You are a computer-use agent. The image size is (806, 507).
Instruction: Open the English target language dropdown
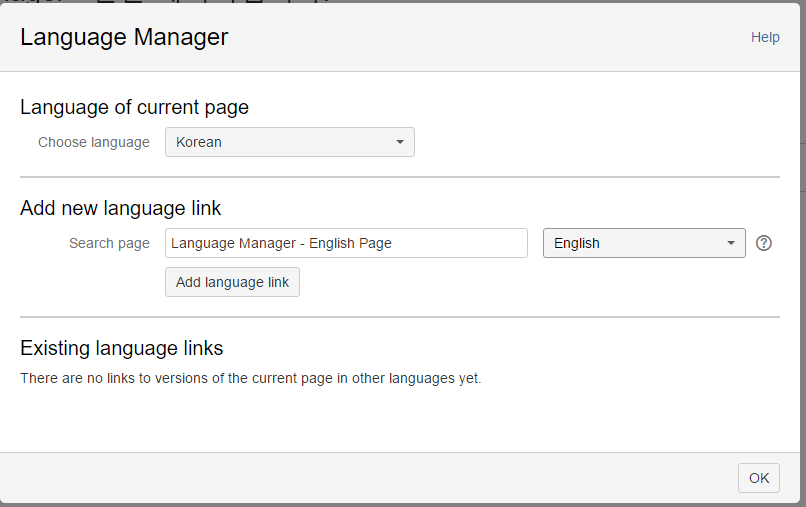coord(643,243)
